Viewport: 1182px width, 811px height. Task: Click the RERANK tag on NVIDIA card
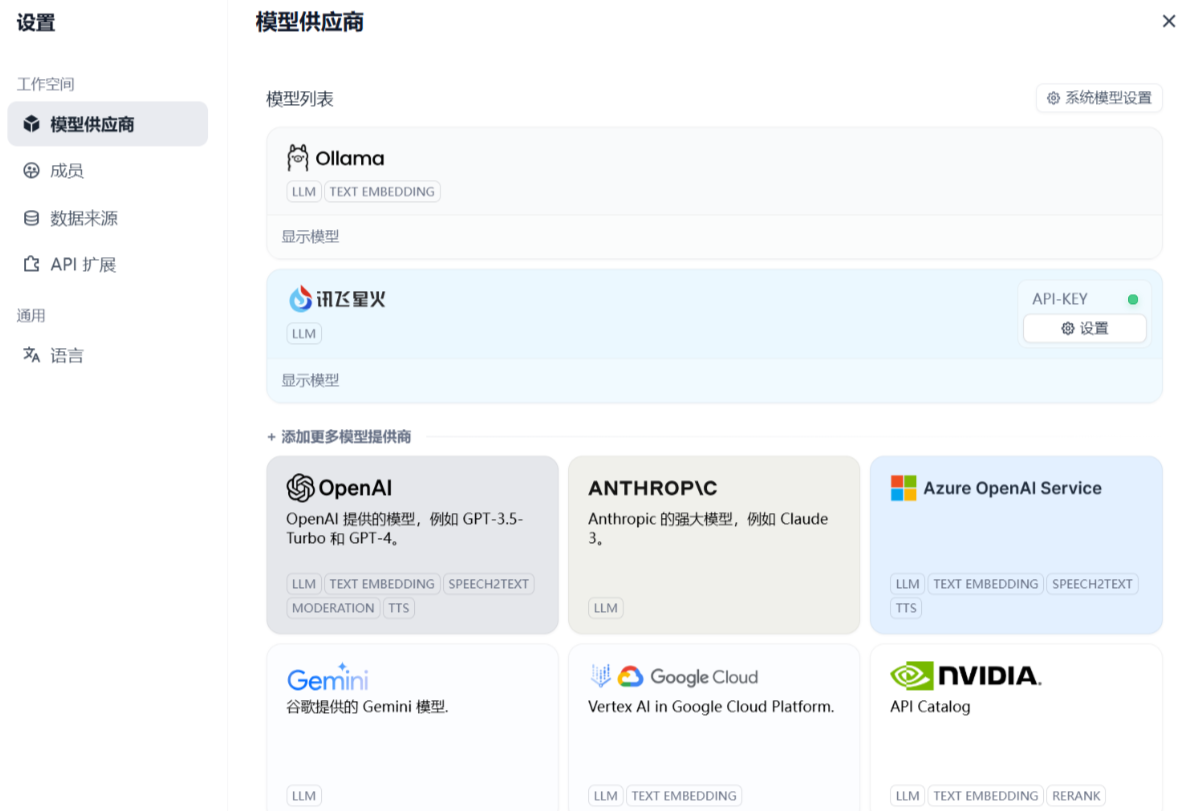point(1076,795)
